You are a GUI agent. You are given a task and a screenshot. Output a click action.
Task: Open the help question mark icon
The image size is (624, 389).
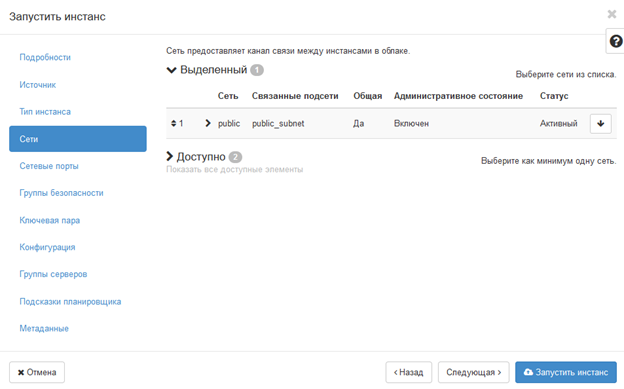616,41
